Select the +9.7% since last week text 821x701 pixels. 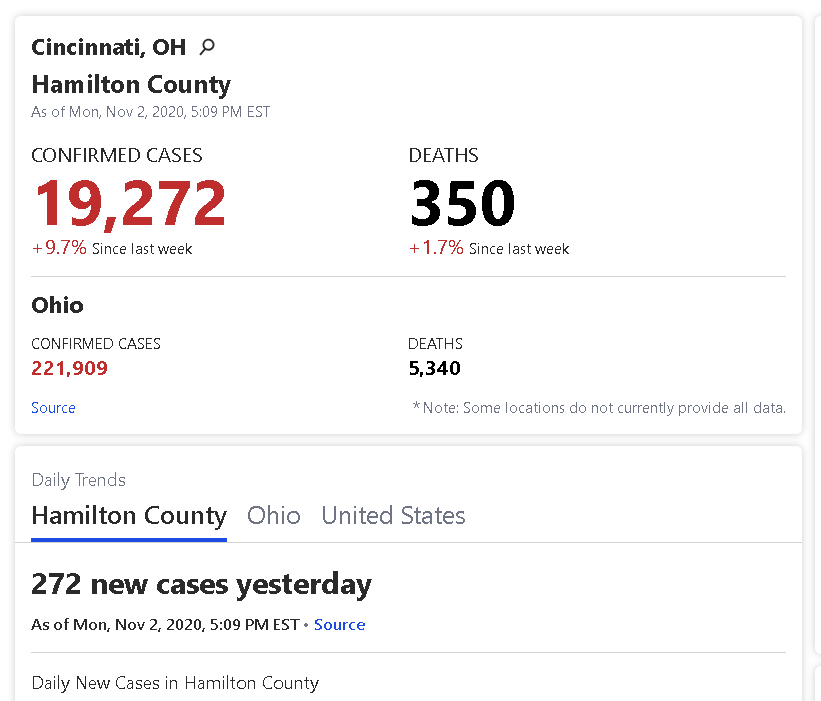(x=112, y=248)
